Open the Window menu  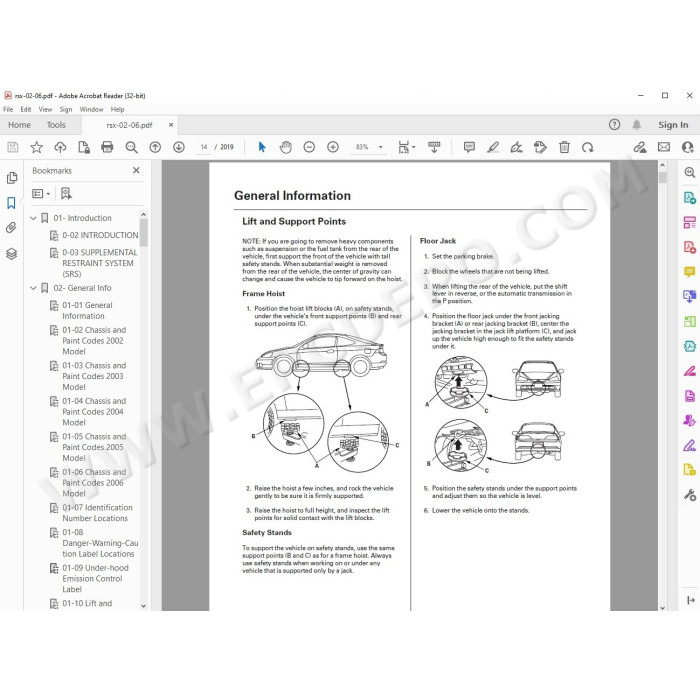coord(91,109)
